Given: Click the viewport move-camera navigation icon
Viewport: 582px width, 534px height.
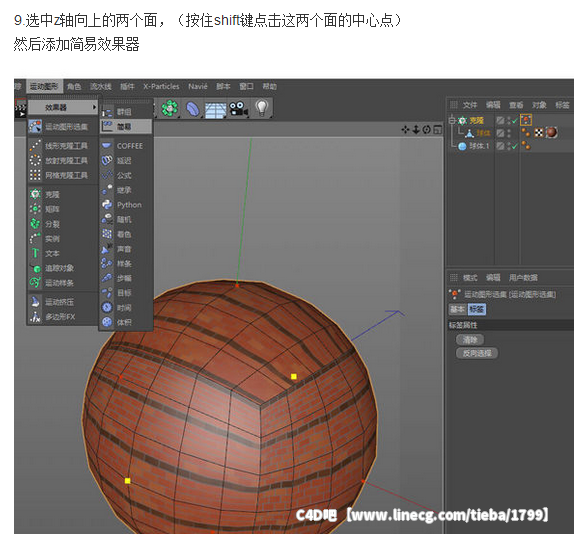Looking at the screenshot, I should pos(405,130).
